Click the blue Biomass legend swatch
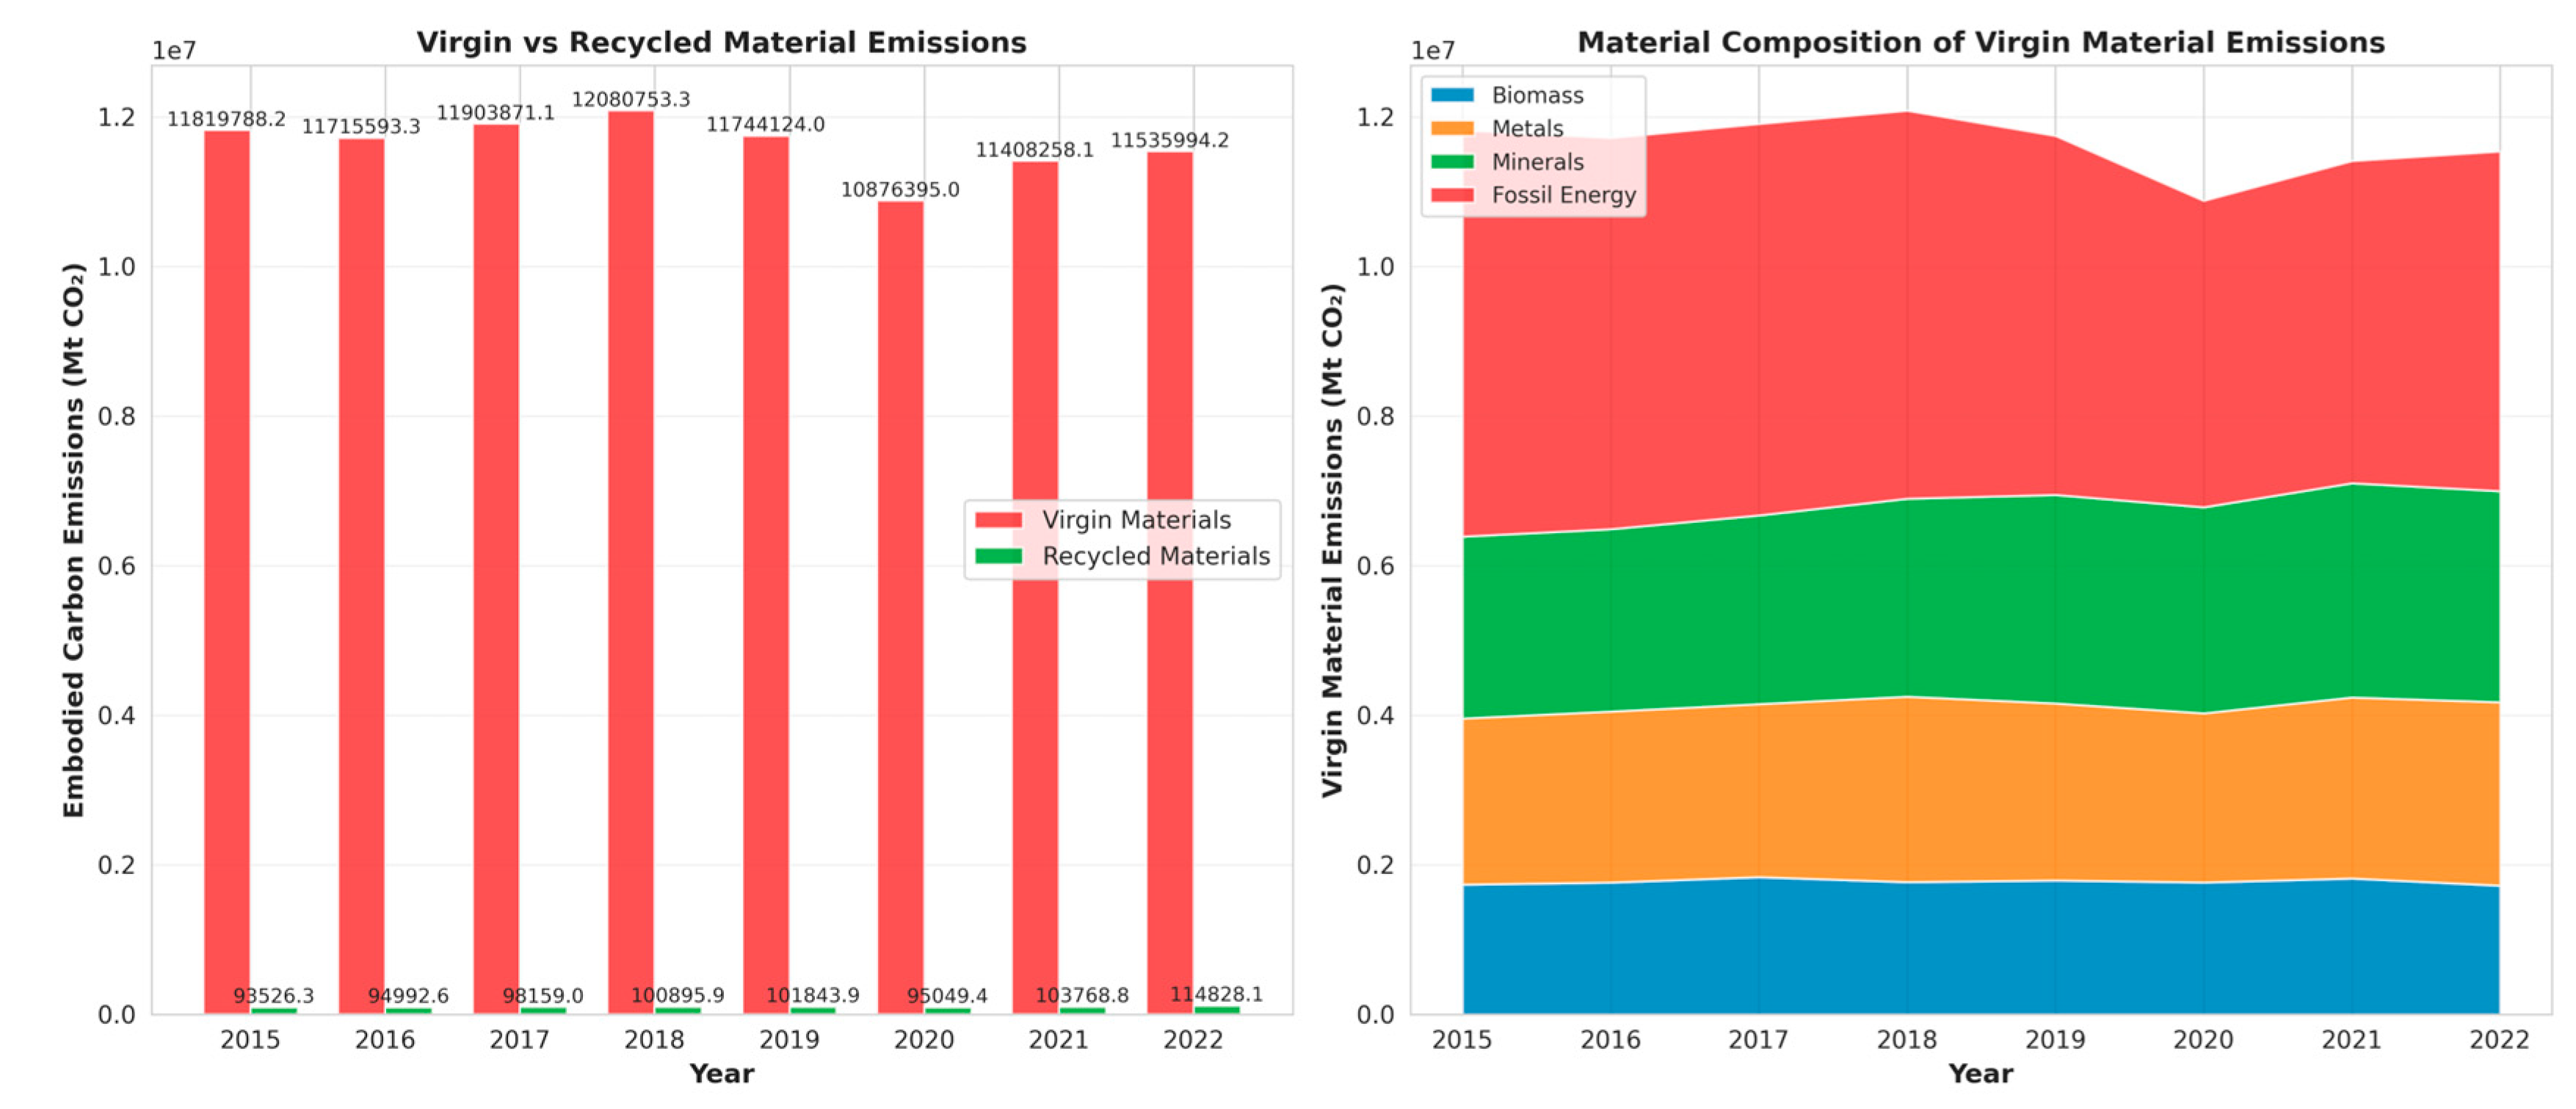 click(x=1452, y=95)
